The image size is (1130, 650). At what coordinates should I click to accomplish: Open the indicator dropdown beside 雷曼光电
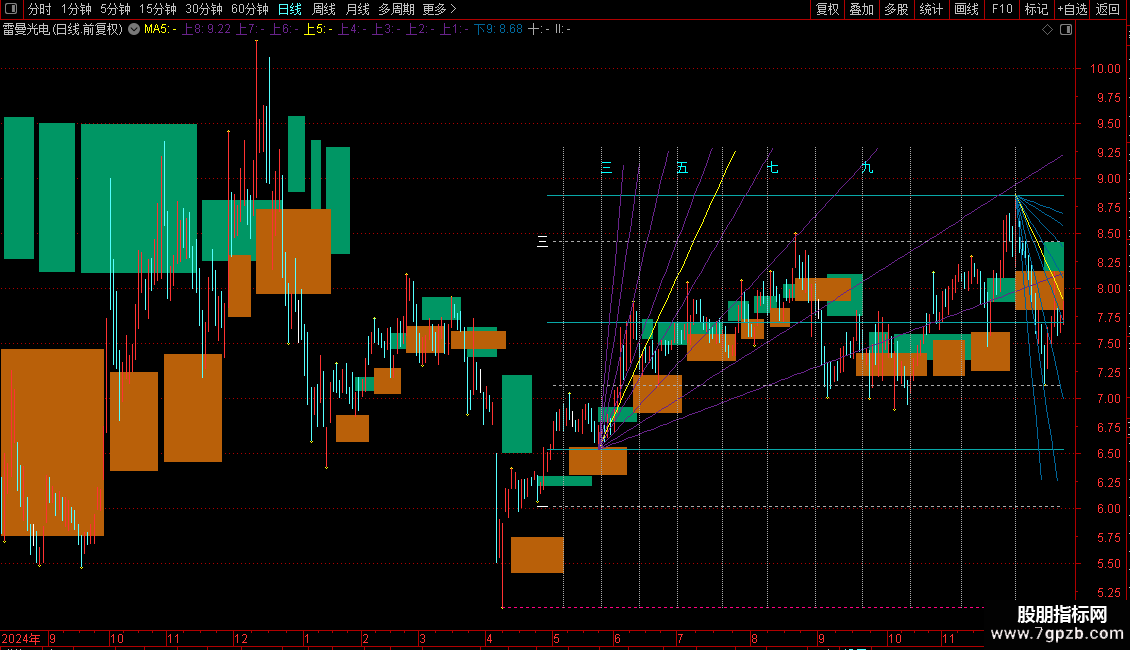[134, 30]
